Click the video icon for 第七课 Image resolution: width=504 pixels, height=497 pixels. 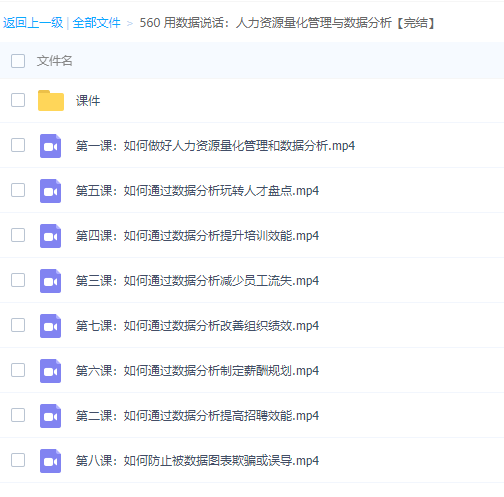(51, 326)
